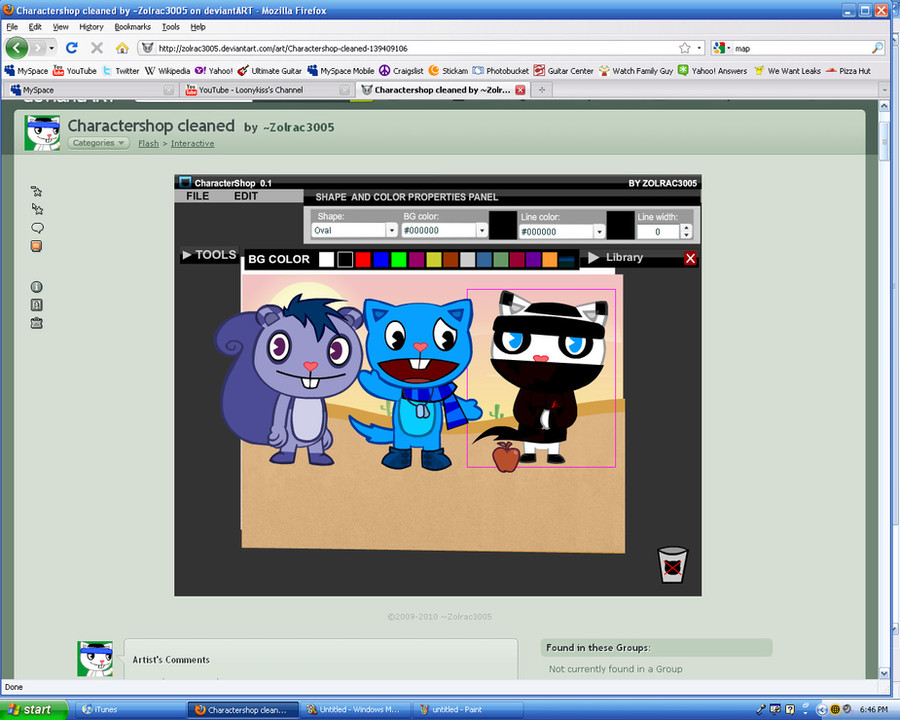Go to the Firefox home page icon
This screenshot has width=900, height=720.
click(122, 48)
